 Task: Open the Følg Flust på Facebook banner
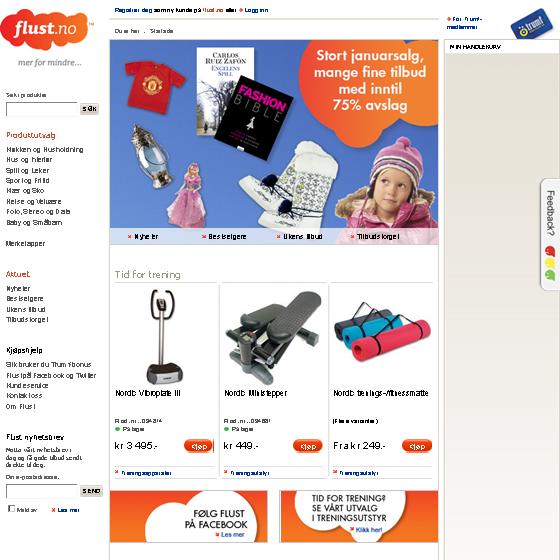pos(189,516)
